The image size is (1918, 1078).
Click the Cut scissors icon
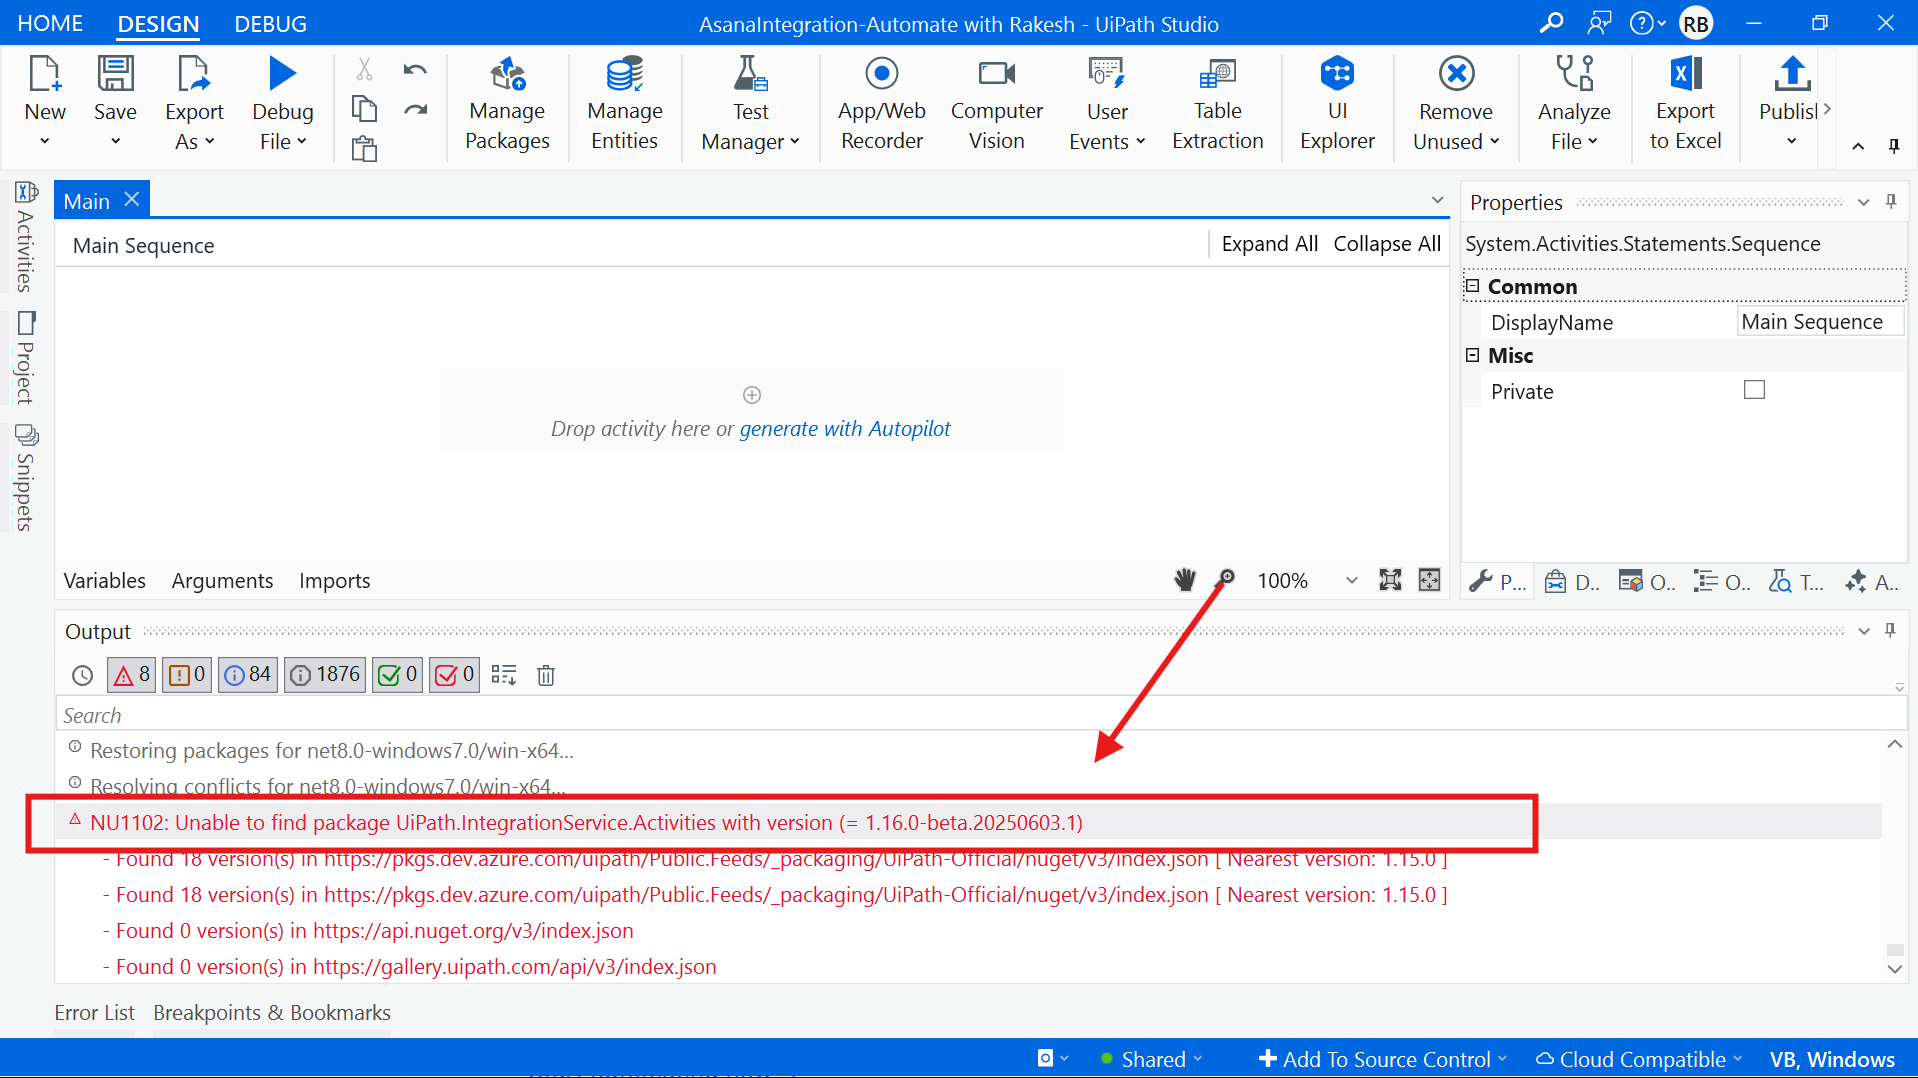(x=364, y=69)
